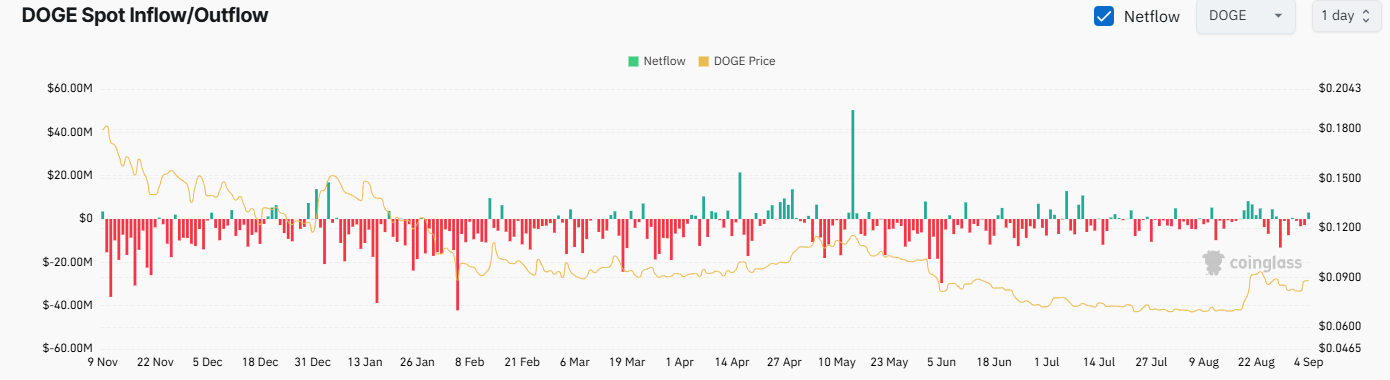Image resolution: width=1390 pixels, height=380 pixels.
Task: Uncheck the Netflow checkbox
Action: (1104, 16)
